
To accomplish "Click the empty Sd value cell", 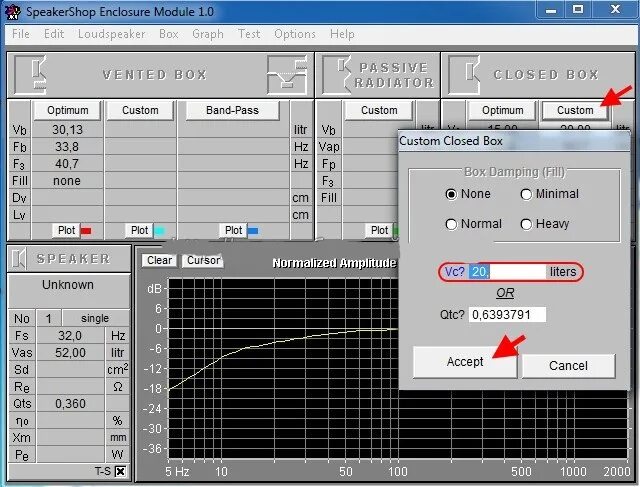I will click(x=70, y=370).
